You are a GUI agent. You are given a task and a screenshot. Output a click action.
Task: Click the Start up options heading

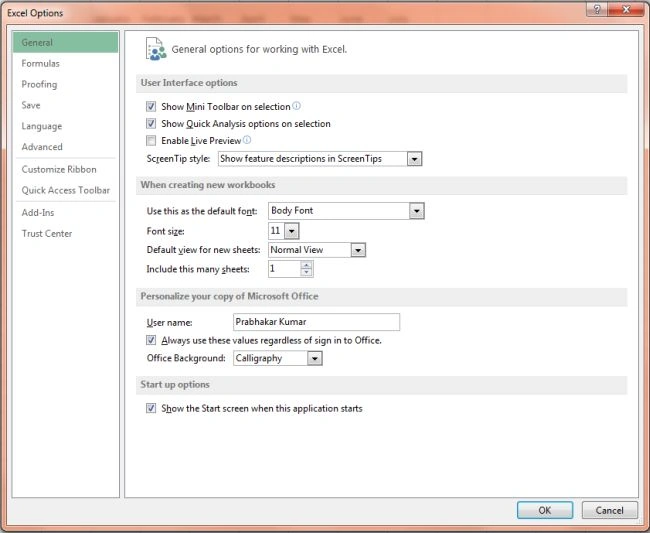point(175,385)
